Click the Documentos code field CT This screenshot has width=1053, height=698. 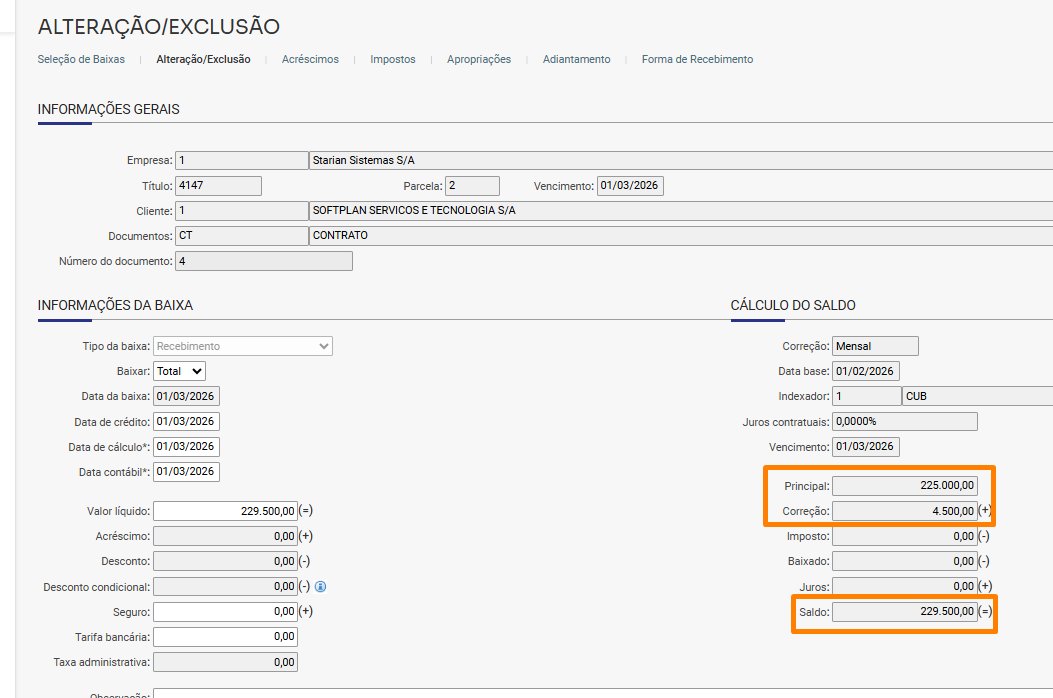[242, 235]
